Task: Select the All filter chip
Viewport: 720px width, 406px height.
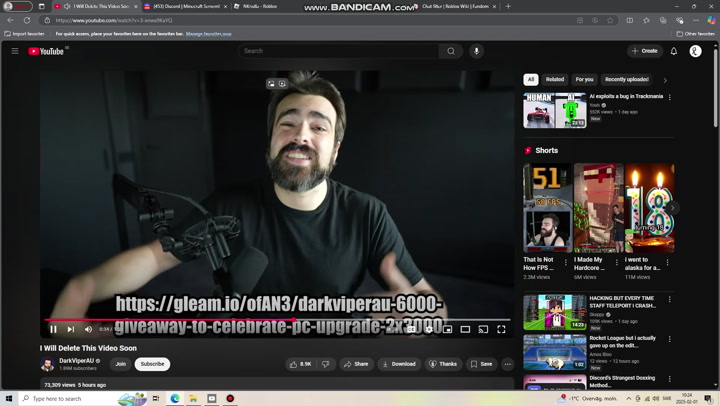Action: (531, 79)
